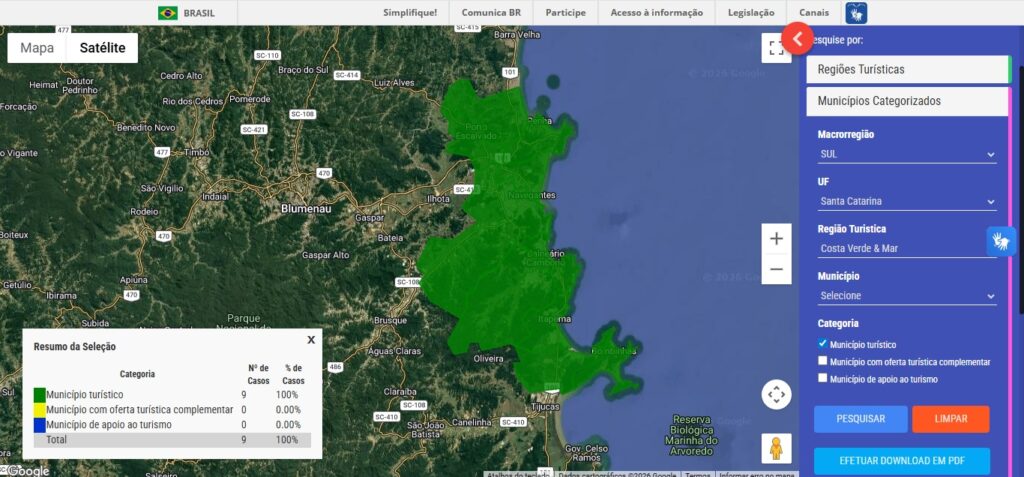Click the BRASIL portal link

[x=199, y=13]
